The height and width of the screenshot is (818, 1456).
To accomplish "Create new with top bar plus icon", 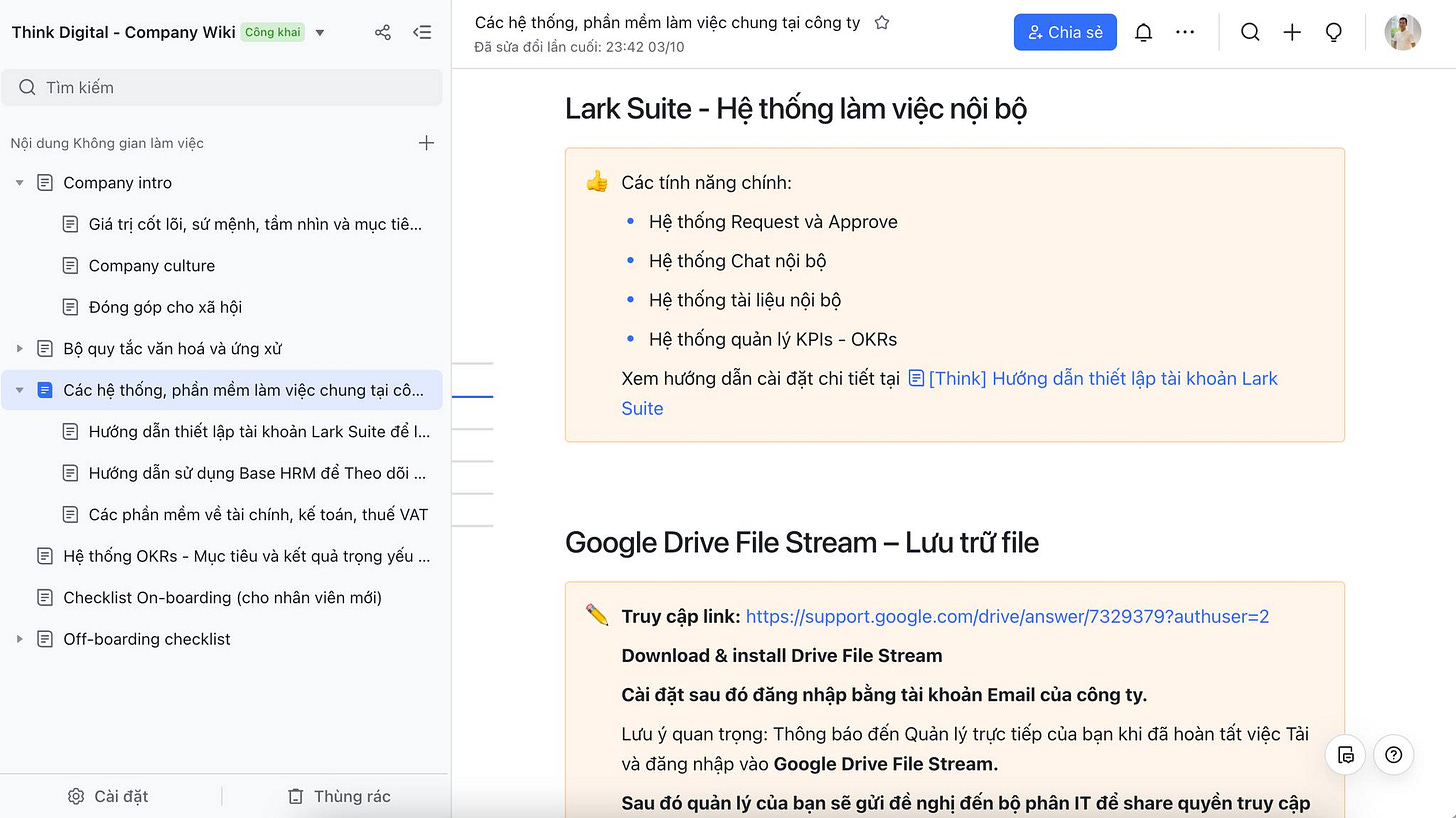I will click(x=1292, y=32).
